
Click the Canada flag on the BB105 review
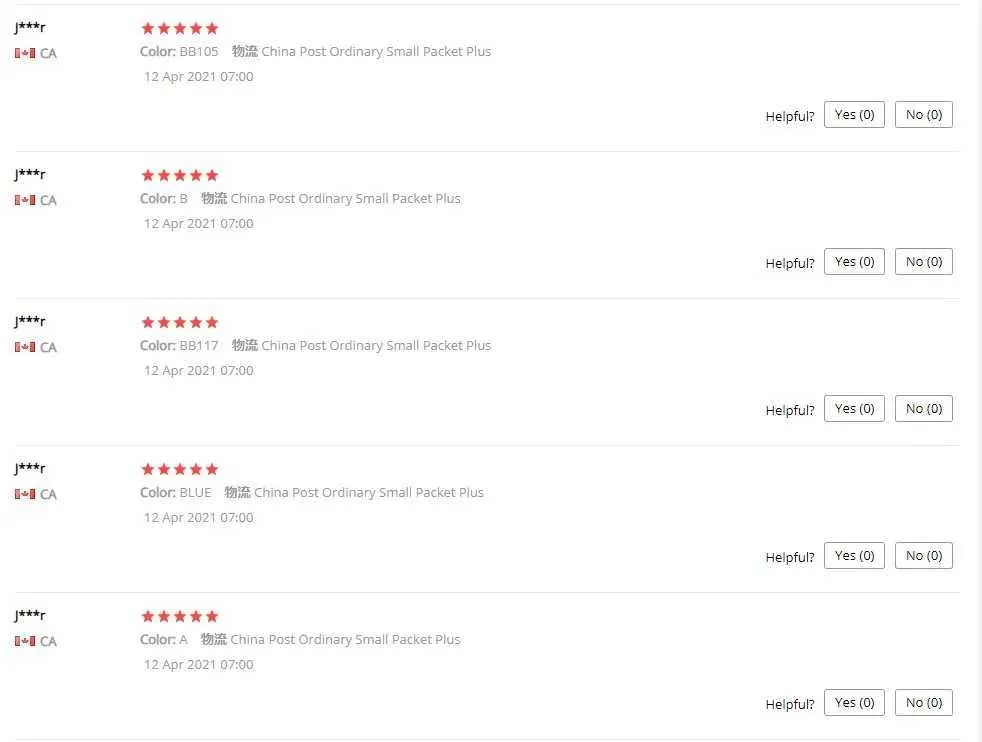tap(25, 53)
